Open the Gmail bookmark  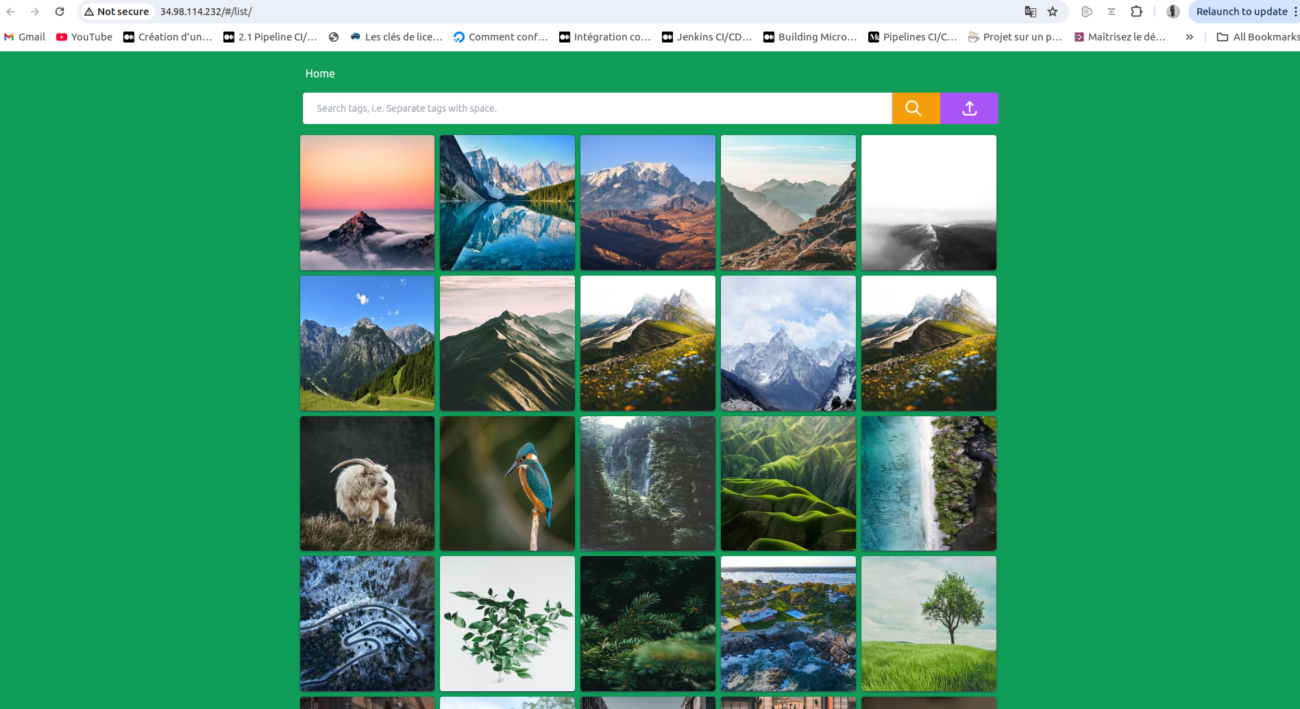pos(25,37)
